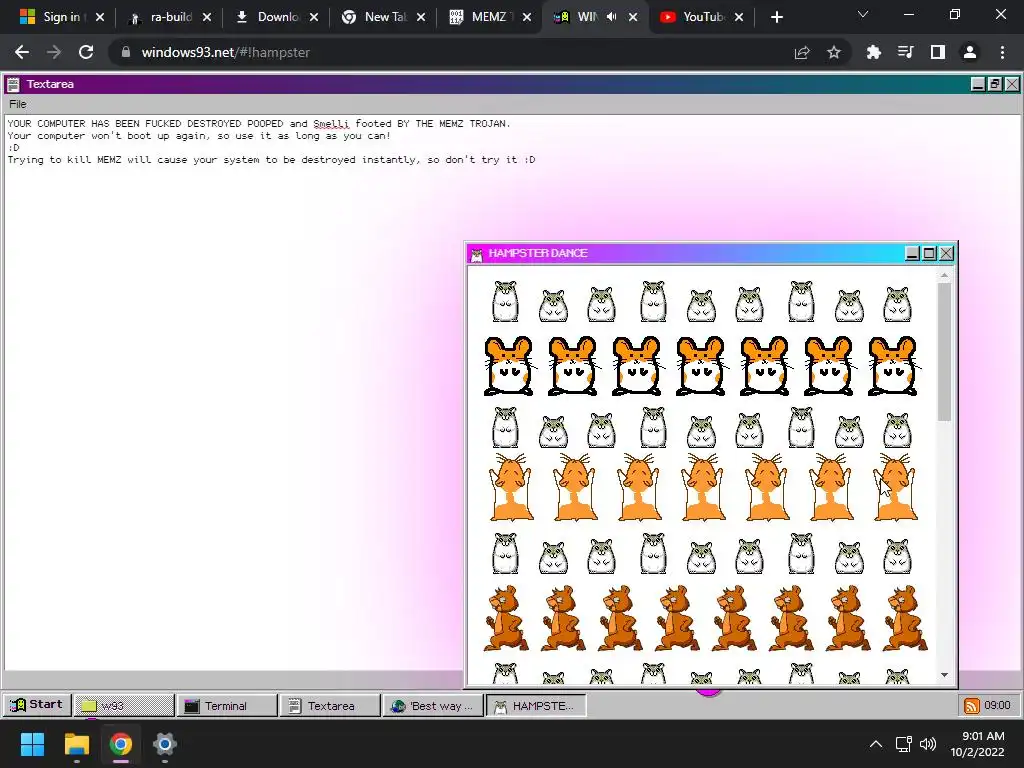Click the site lock icon
Image resolution: width=1024 pixels, height=768 pixels.
point(126,52)
